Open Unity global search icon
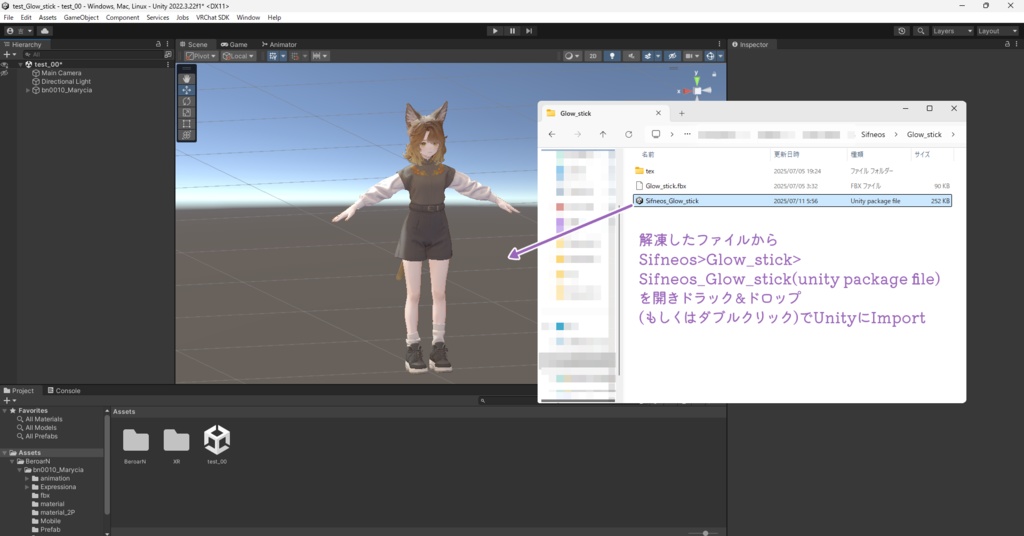 (921, 31)
